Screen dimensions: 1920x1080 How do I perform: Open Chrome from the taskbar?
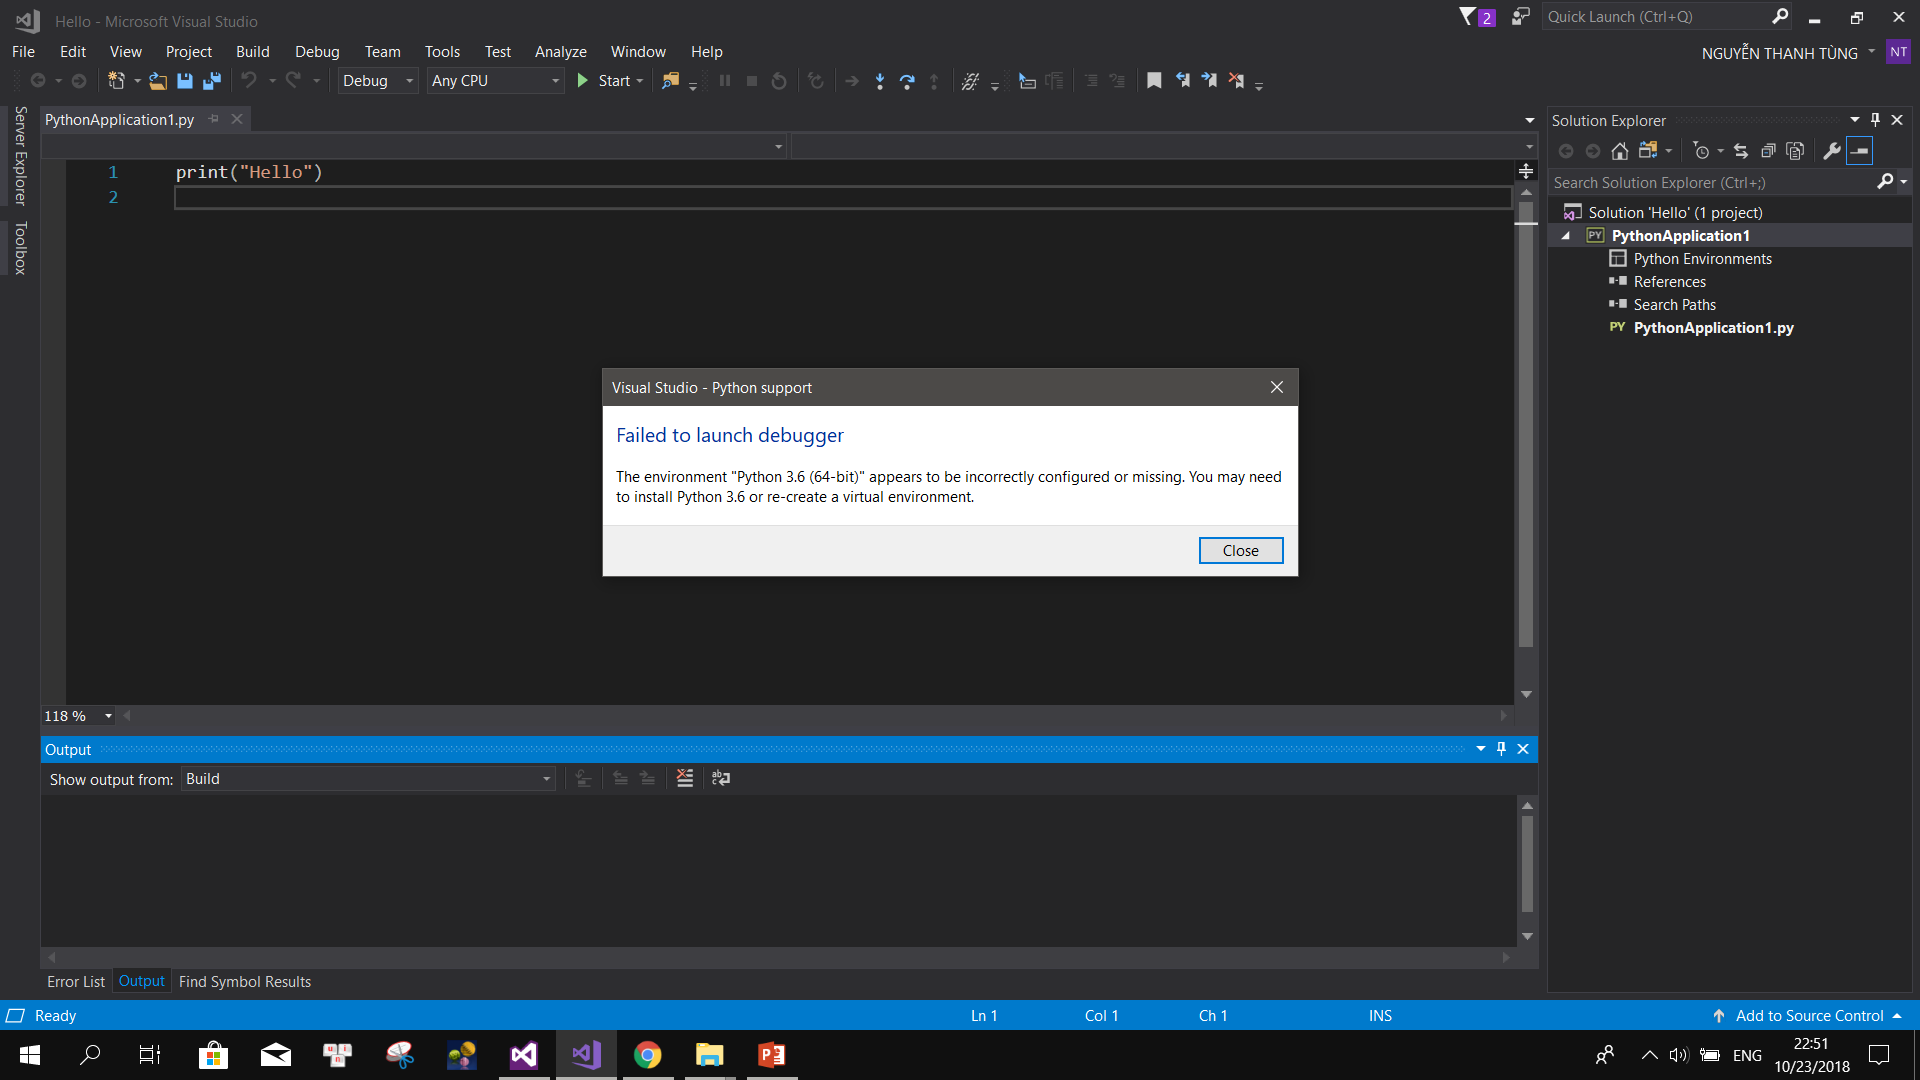click(x=648, y=1055)
